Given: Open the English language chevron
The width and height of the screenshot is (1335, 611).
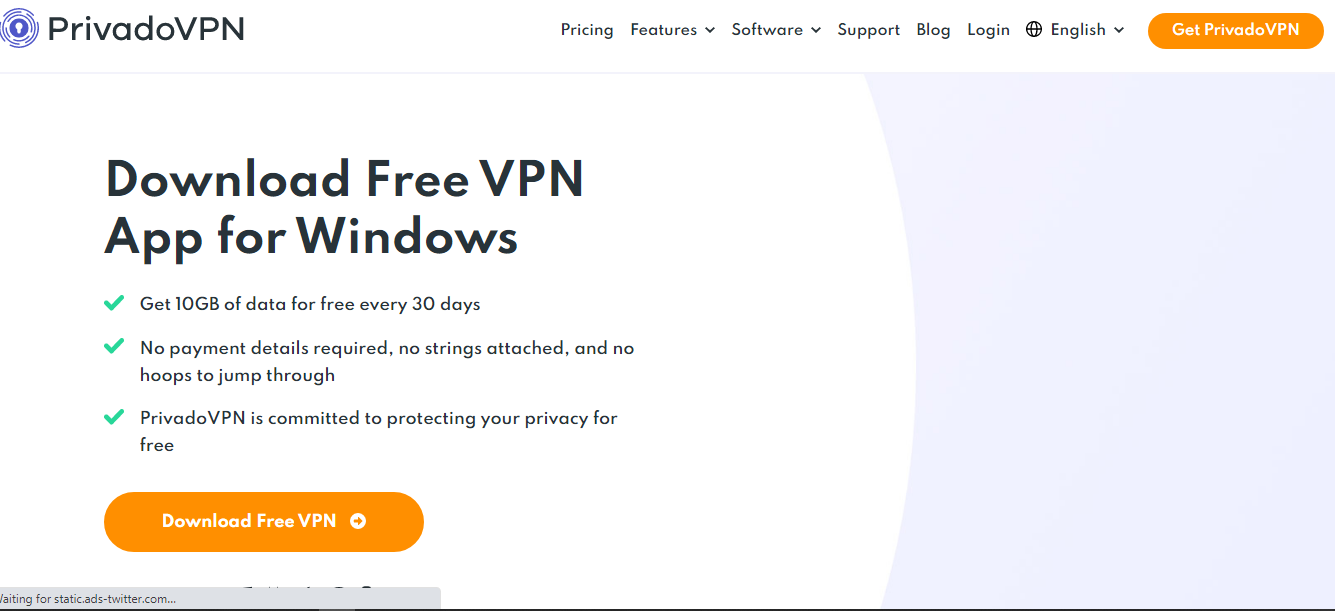Looking at the screenshot, I should (x=1119, y=31).
